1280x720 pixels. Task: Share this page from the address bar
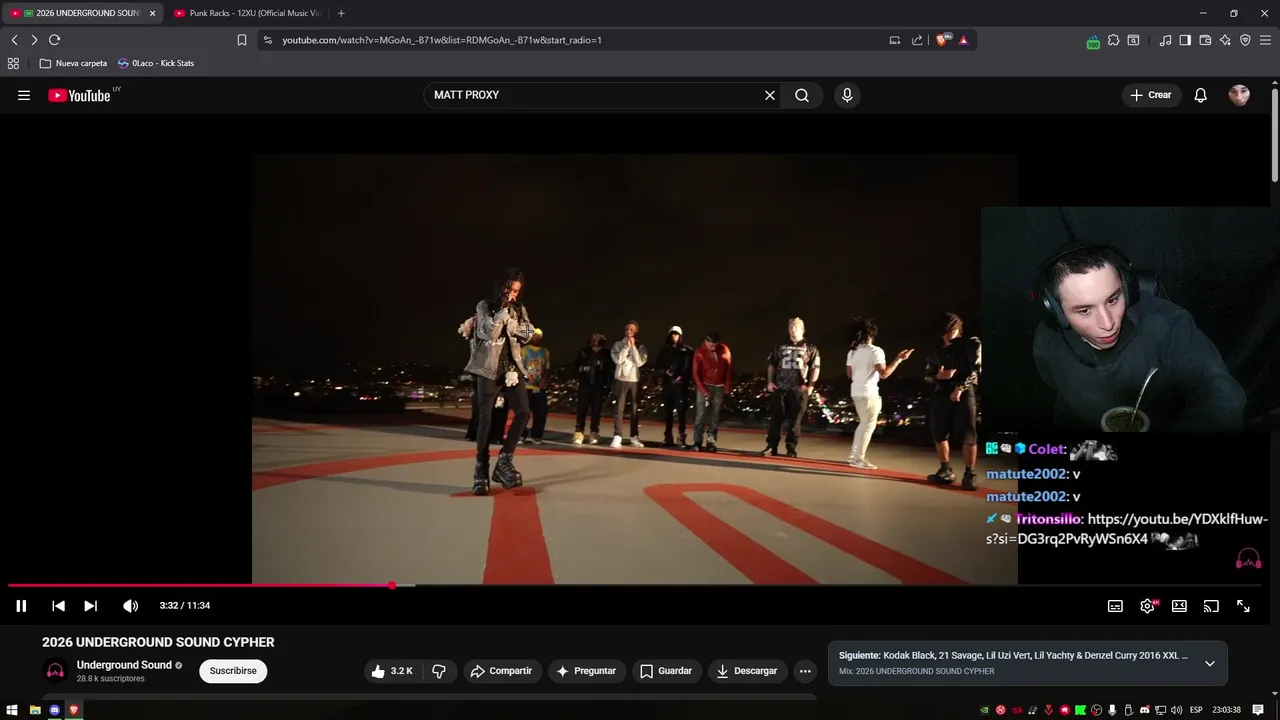(917, 40)
